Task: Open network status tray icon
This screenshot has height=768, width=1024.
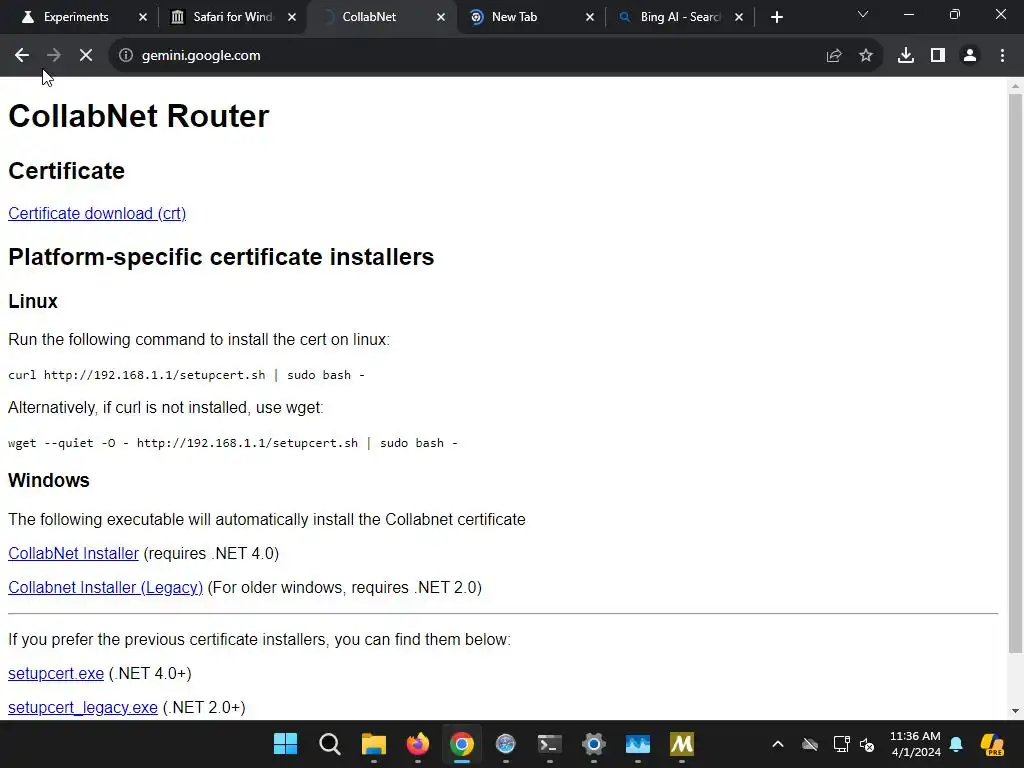Action: pyautogui.click(x=841, y=744)
